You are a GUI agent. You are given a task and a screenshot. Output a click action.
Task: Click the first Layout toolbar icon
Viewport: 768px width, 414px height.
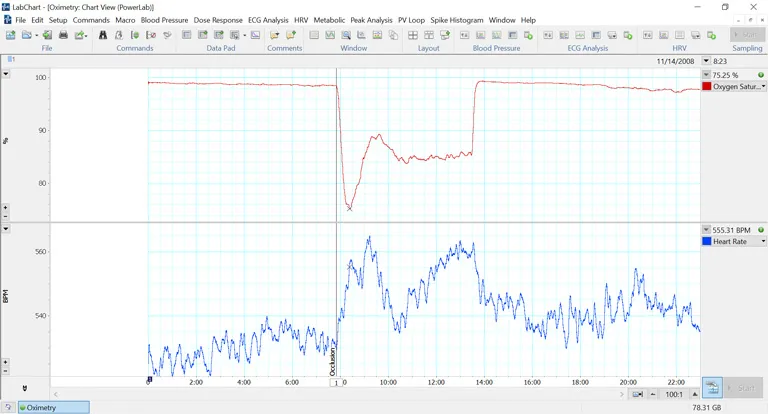tap(411, 35)
